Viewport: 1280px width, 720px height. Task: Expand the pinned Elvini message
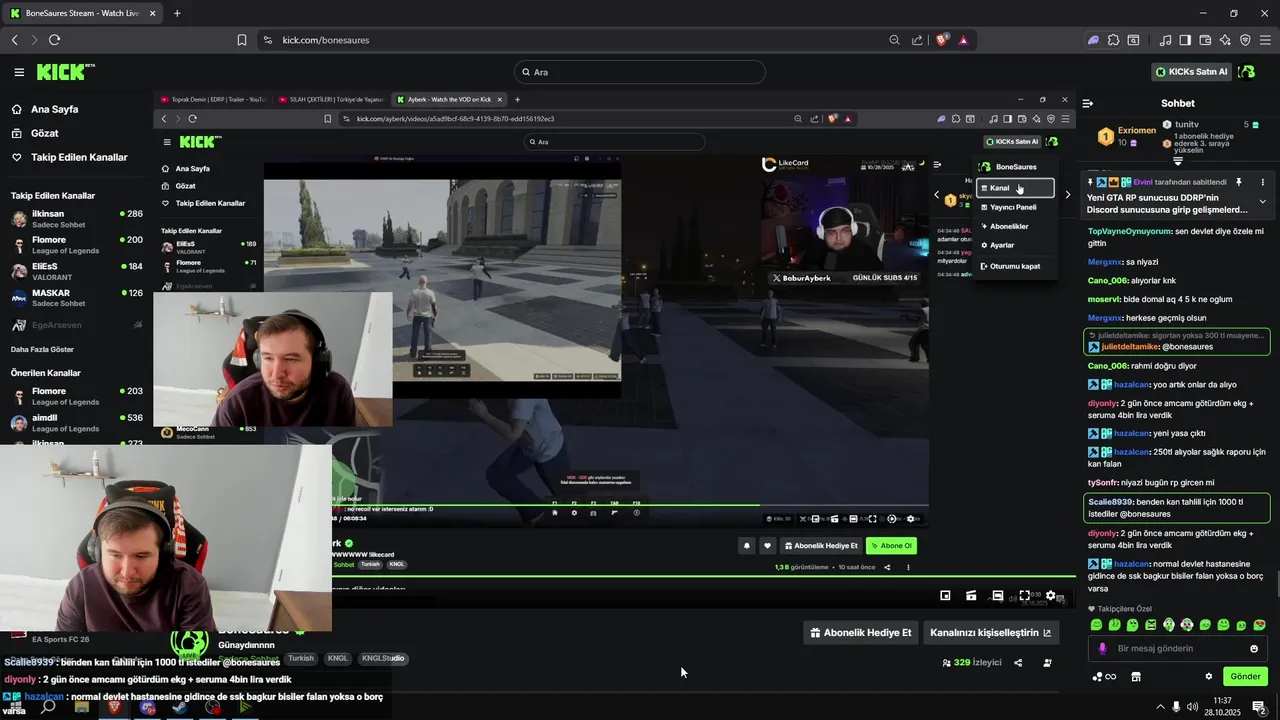pos(1262,202)
